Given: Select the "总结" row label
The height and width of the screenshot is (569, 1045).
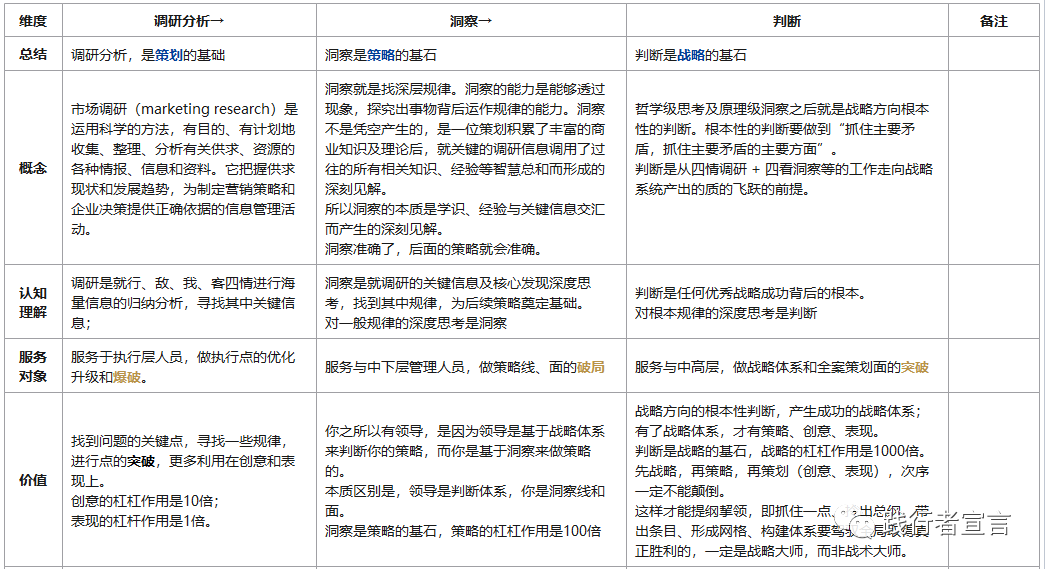Looking at the screenshot, I should 33,56.
